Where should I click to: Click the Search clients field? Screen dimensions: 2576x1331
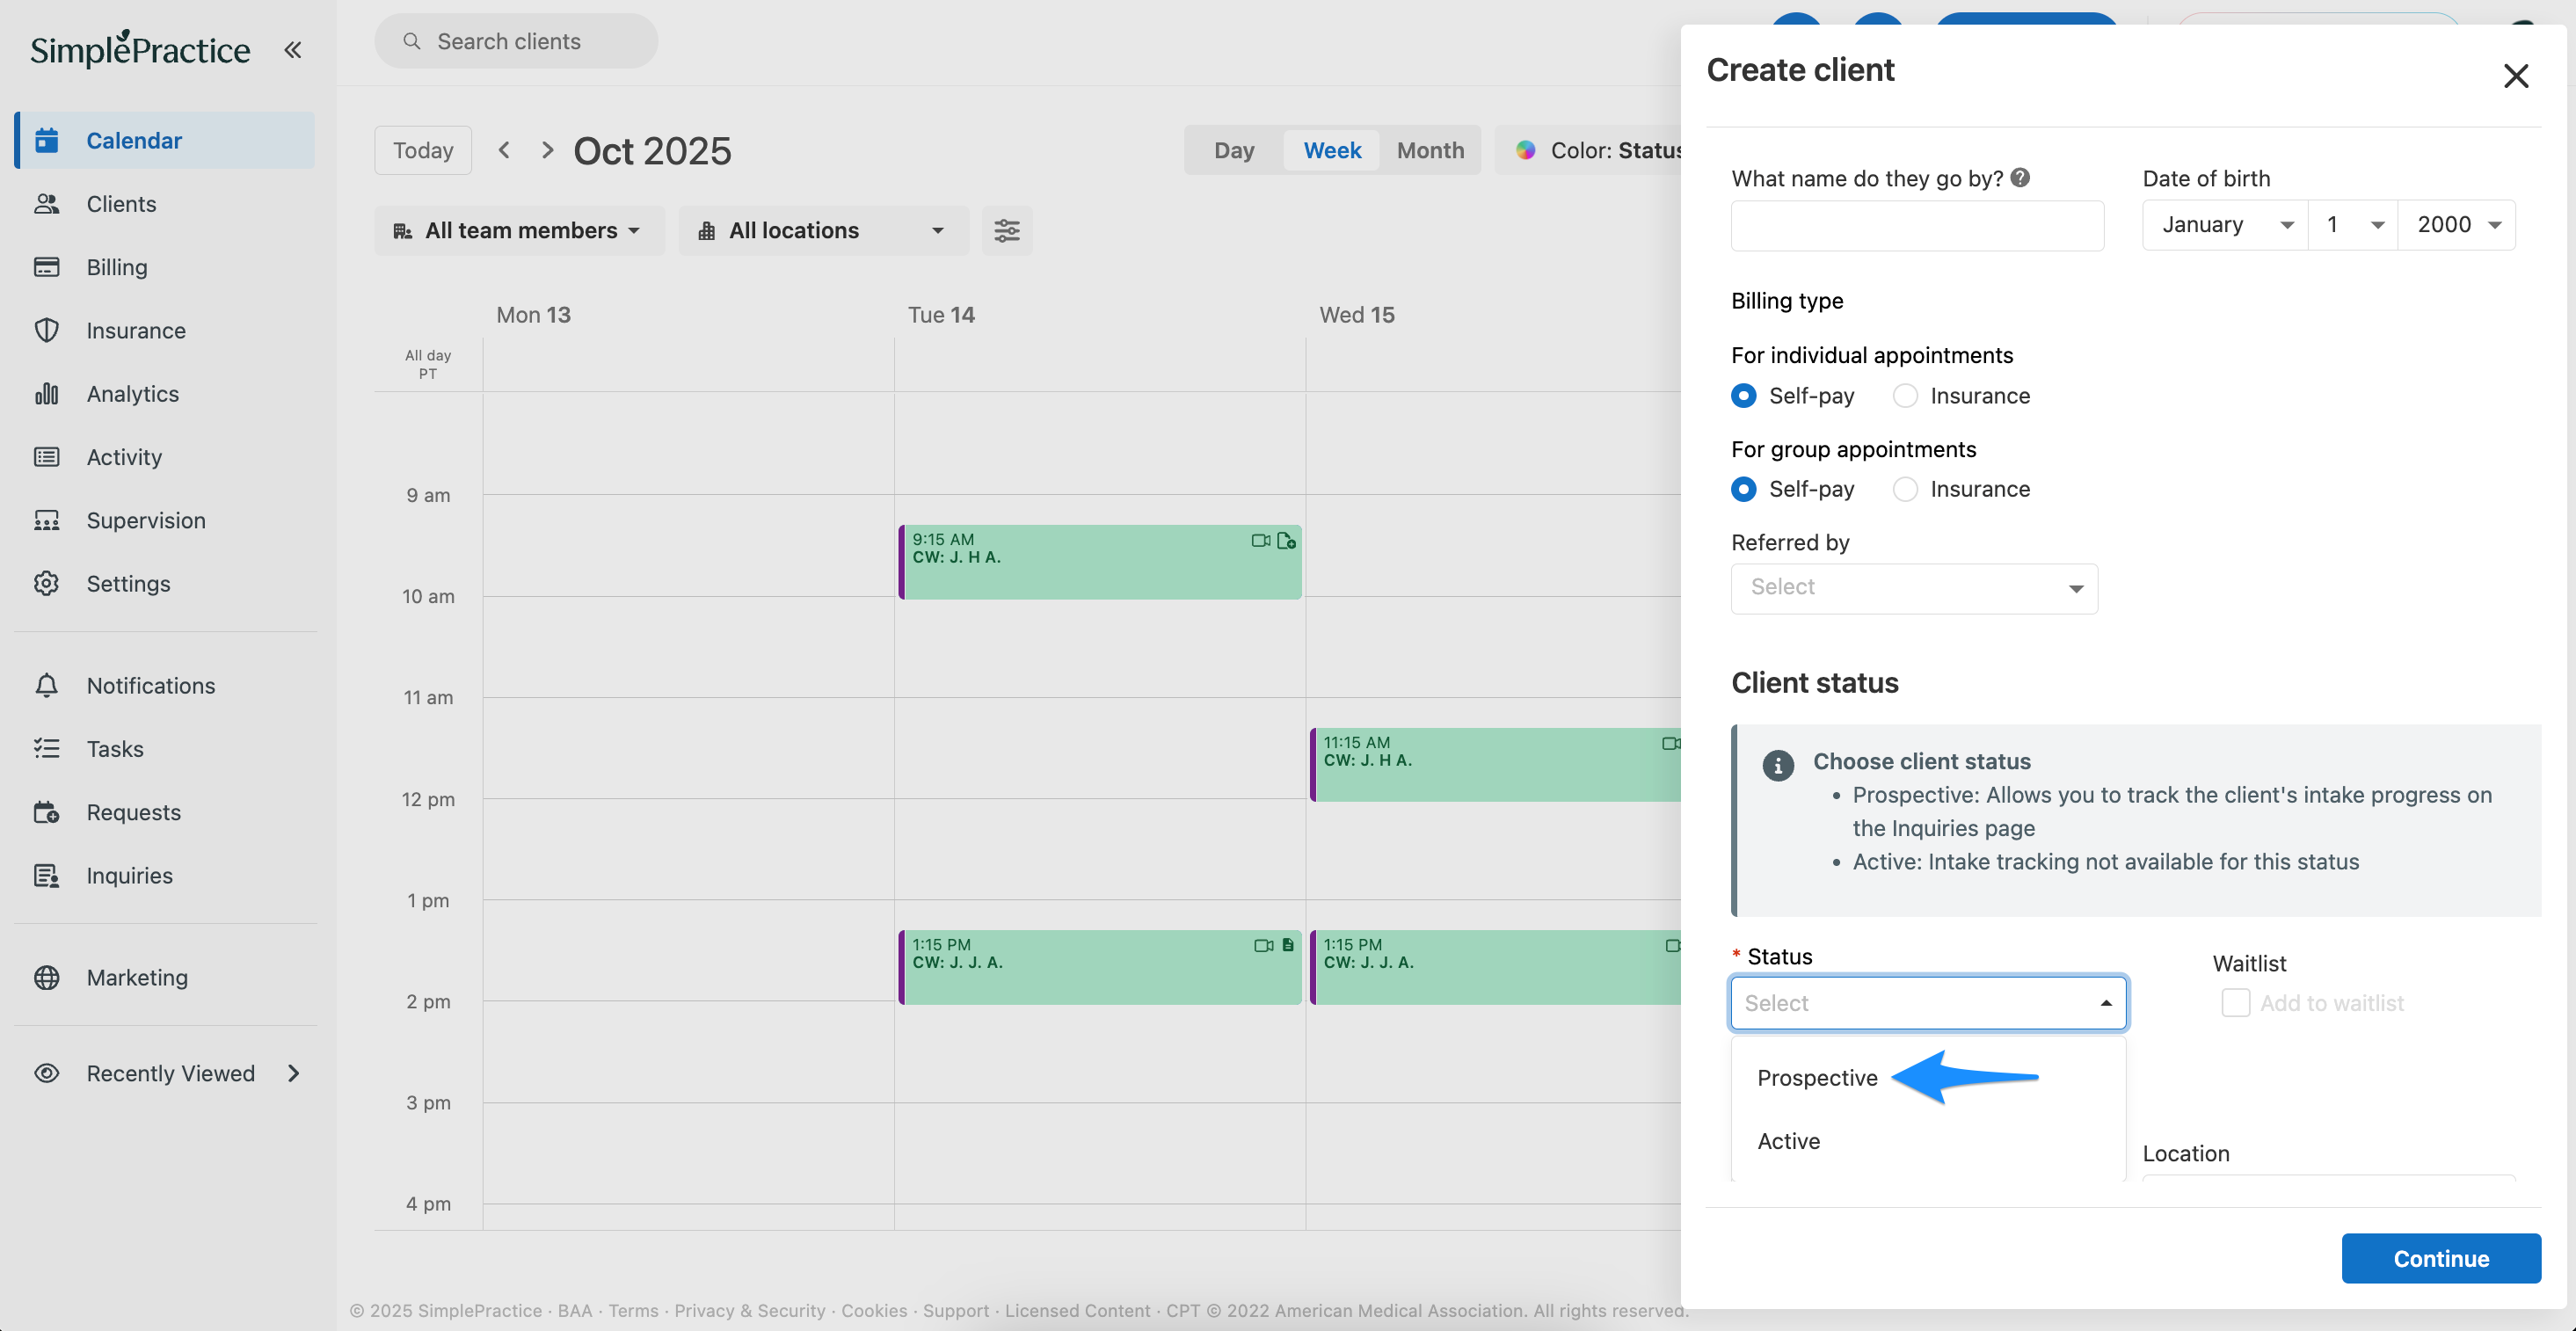(516, 41)
